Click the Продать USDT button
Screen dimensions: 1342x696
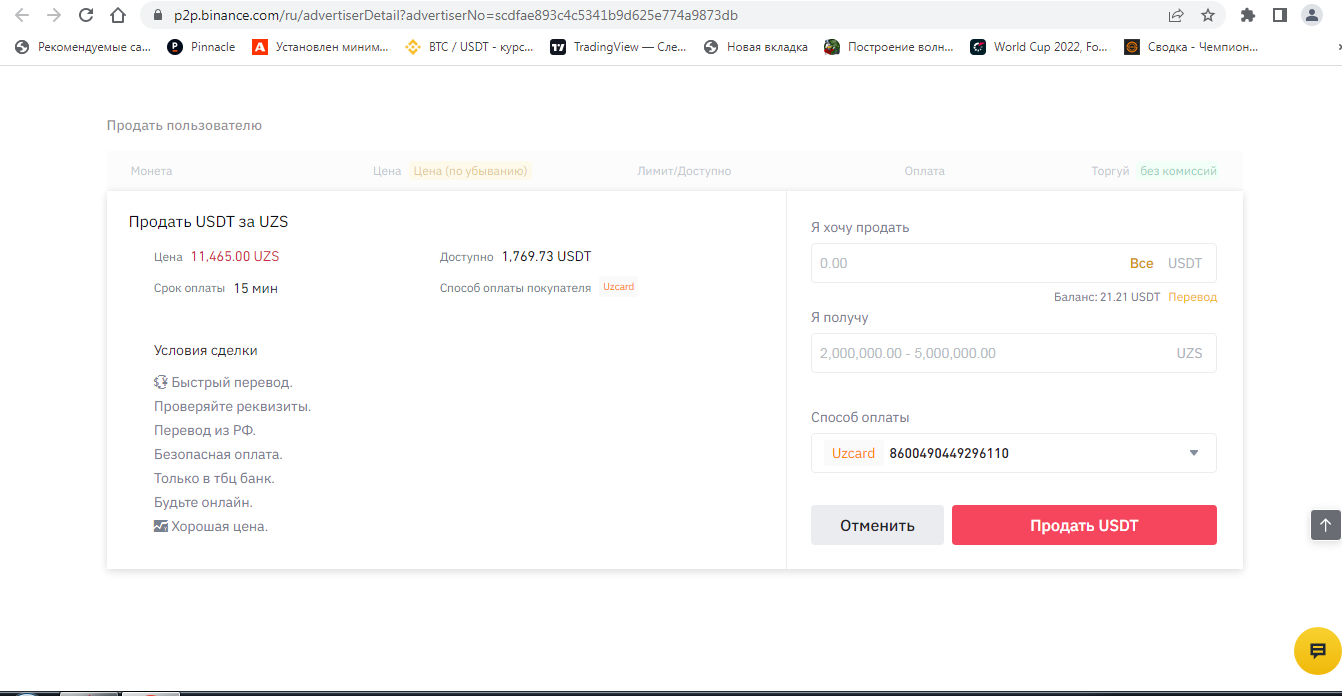click(x=1084, y=525)
